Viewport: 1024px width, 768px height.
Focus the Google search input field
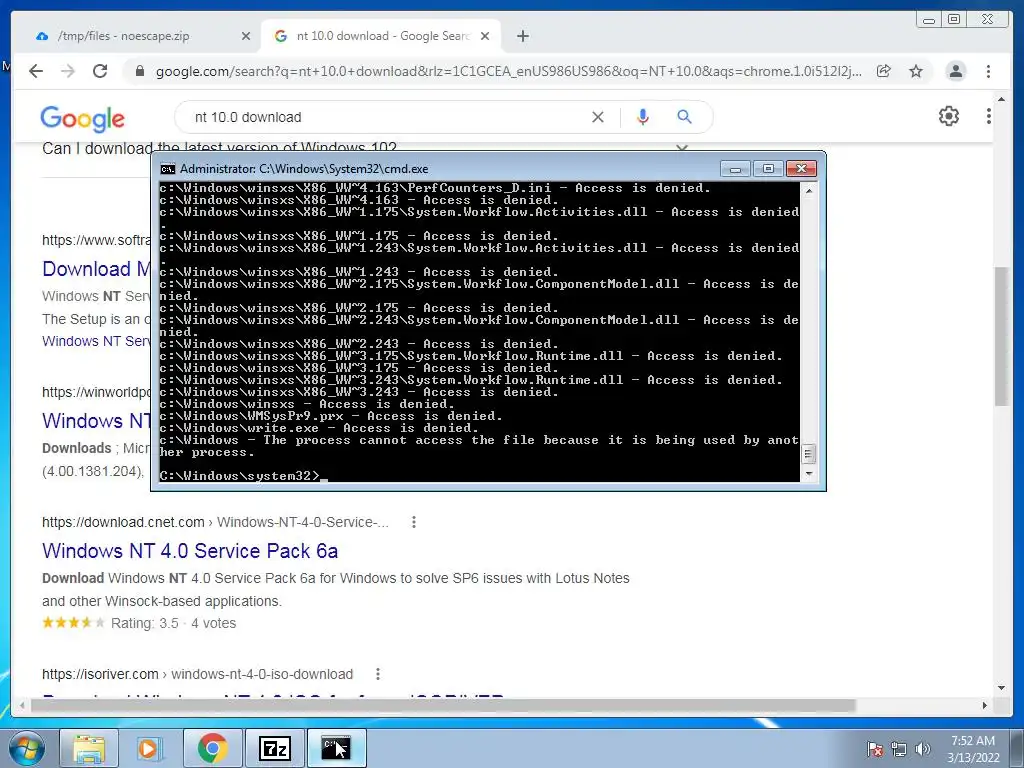pyautogui.click(x=385, y=117)
